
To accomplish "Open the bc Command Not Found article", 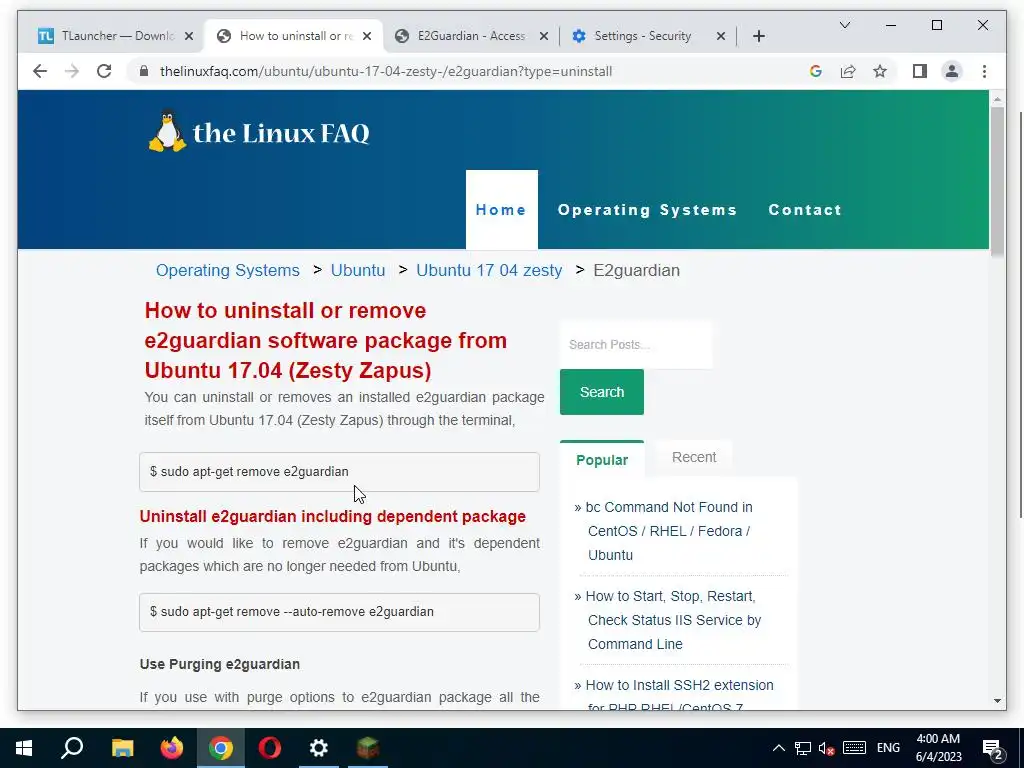I will [669, 531].
